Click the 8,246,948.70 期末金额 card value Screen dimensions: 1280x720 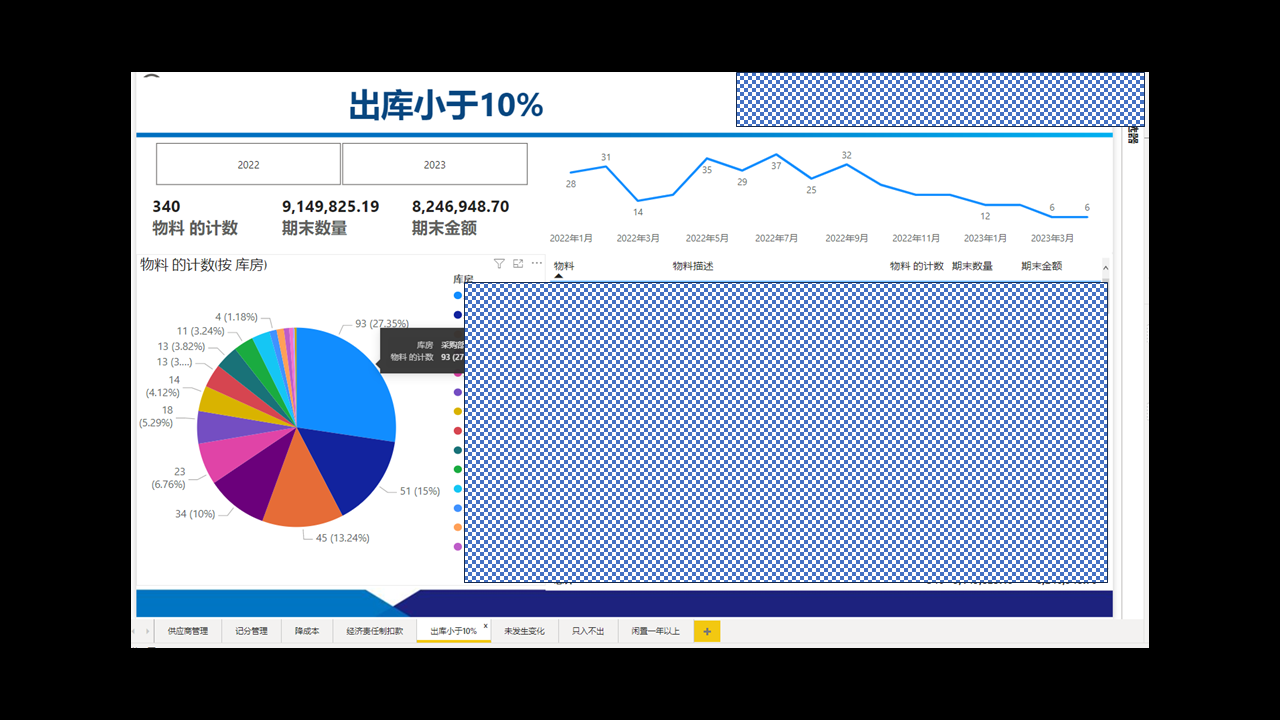[460, 207]
